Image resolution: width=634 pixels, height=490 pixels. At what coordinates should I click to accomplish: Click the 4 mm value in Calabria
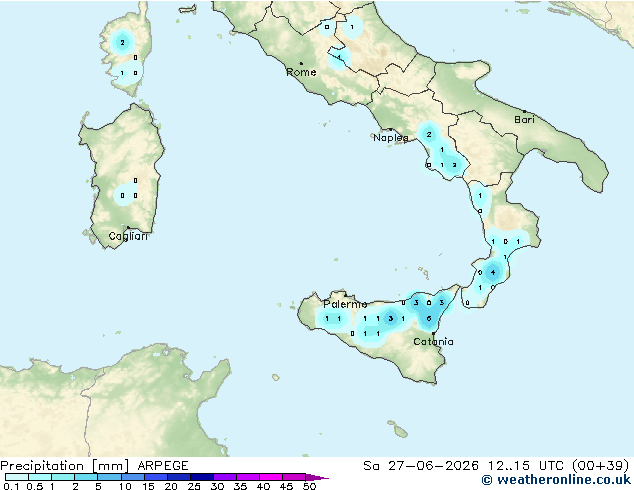coord(492,272)
